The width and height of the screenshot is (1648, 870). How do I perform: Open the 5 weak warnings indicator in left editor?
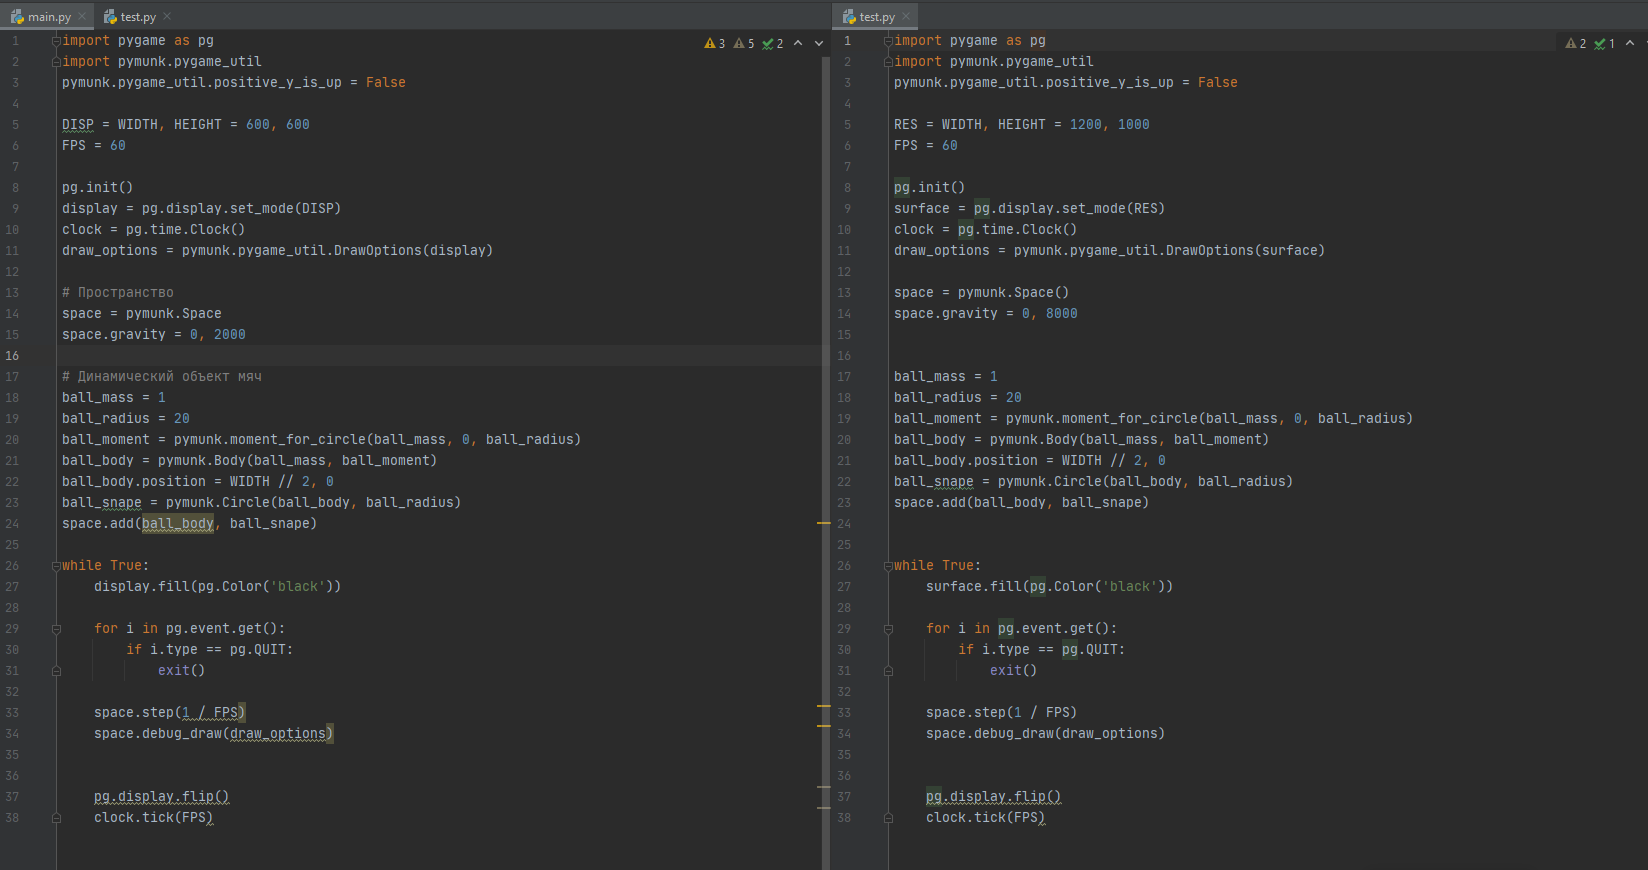(x=744, y=44)
